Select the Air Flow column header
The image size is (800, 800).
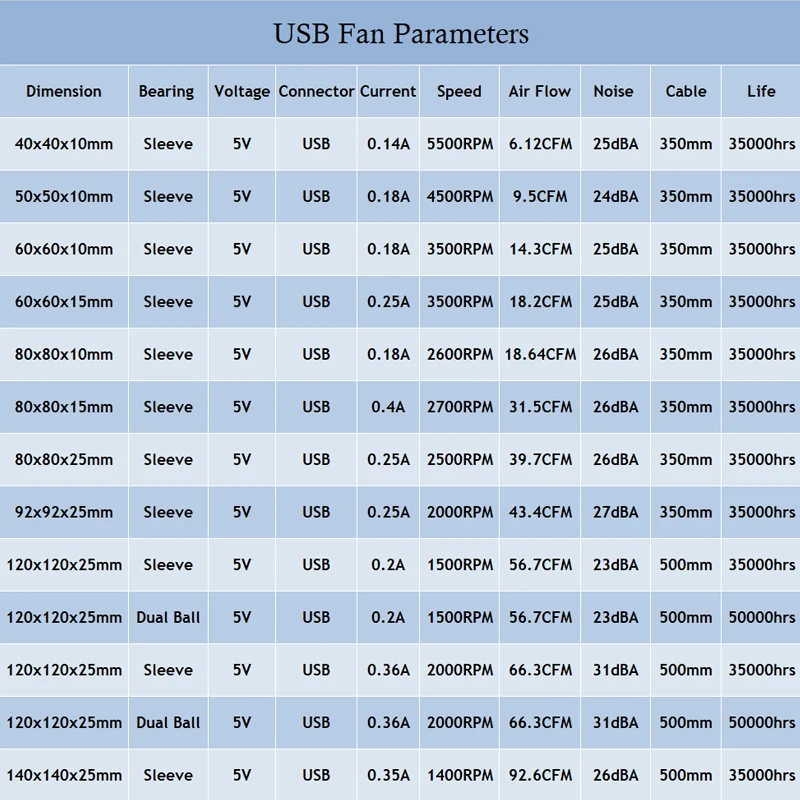pos(540,91)
